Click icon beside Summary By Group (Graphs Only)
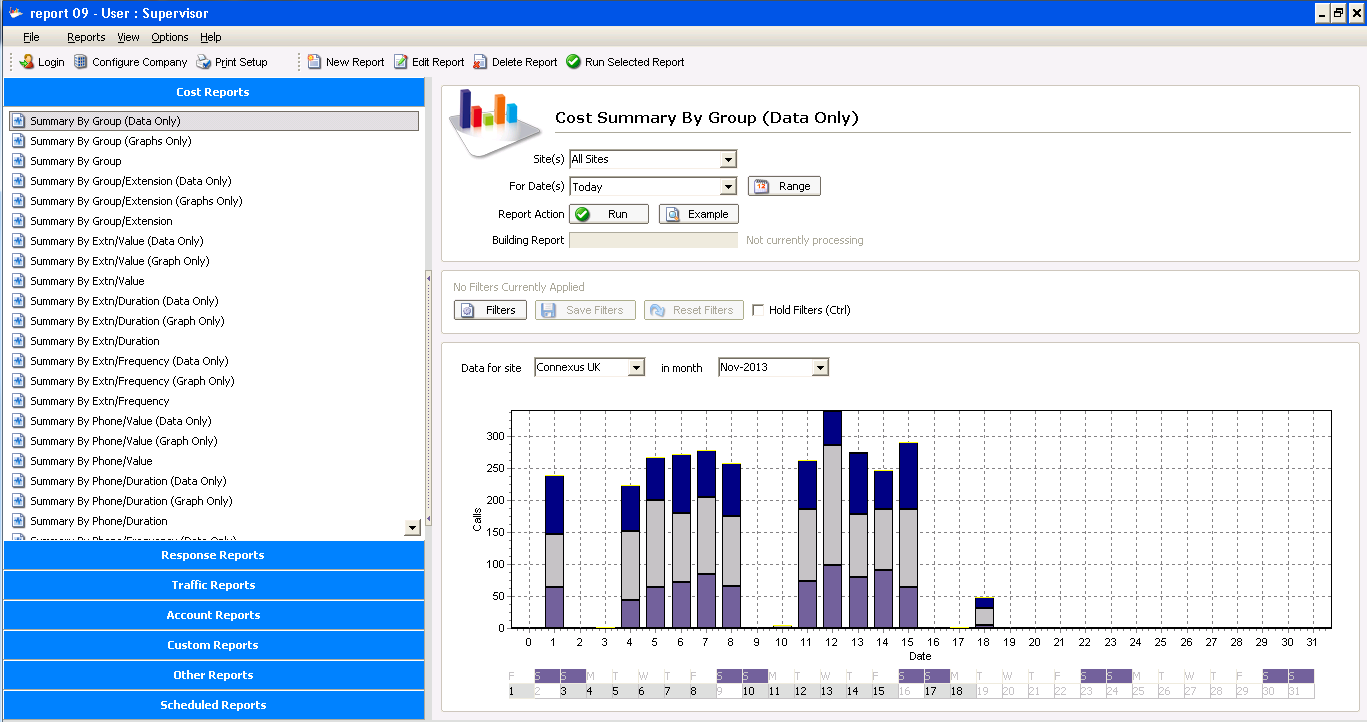The width and height of the screenshot is (1367, 722). coord(18,141)
